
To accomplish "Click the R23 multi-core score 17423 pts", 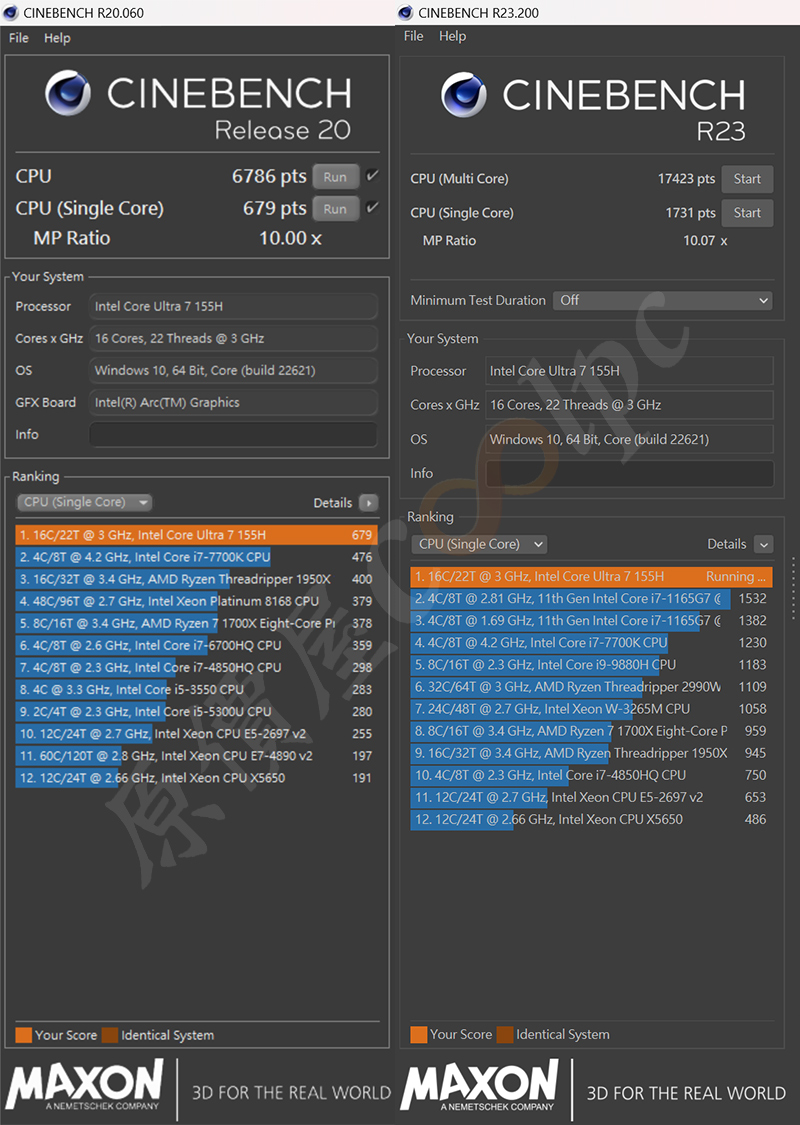I will tap(687, 179).
